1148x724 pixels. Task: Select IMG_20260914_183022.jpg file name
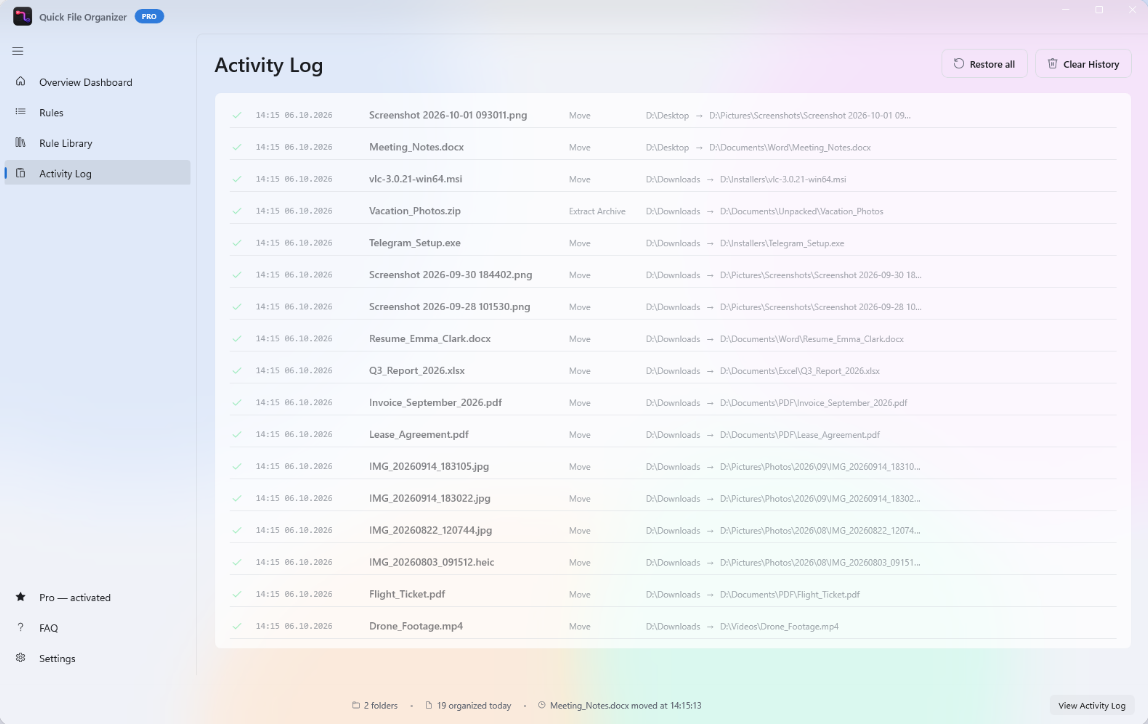click(430, 498)
